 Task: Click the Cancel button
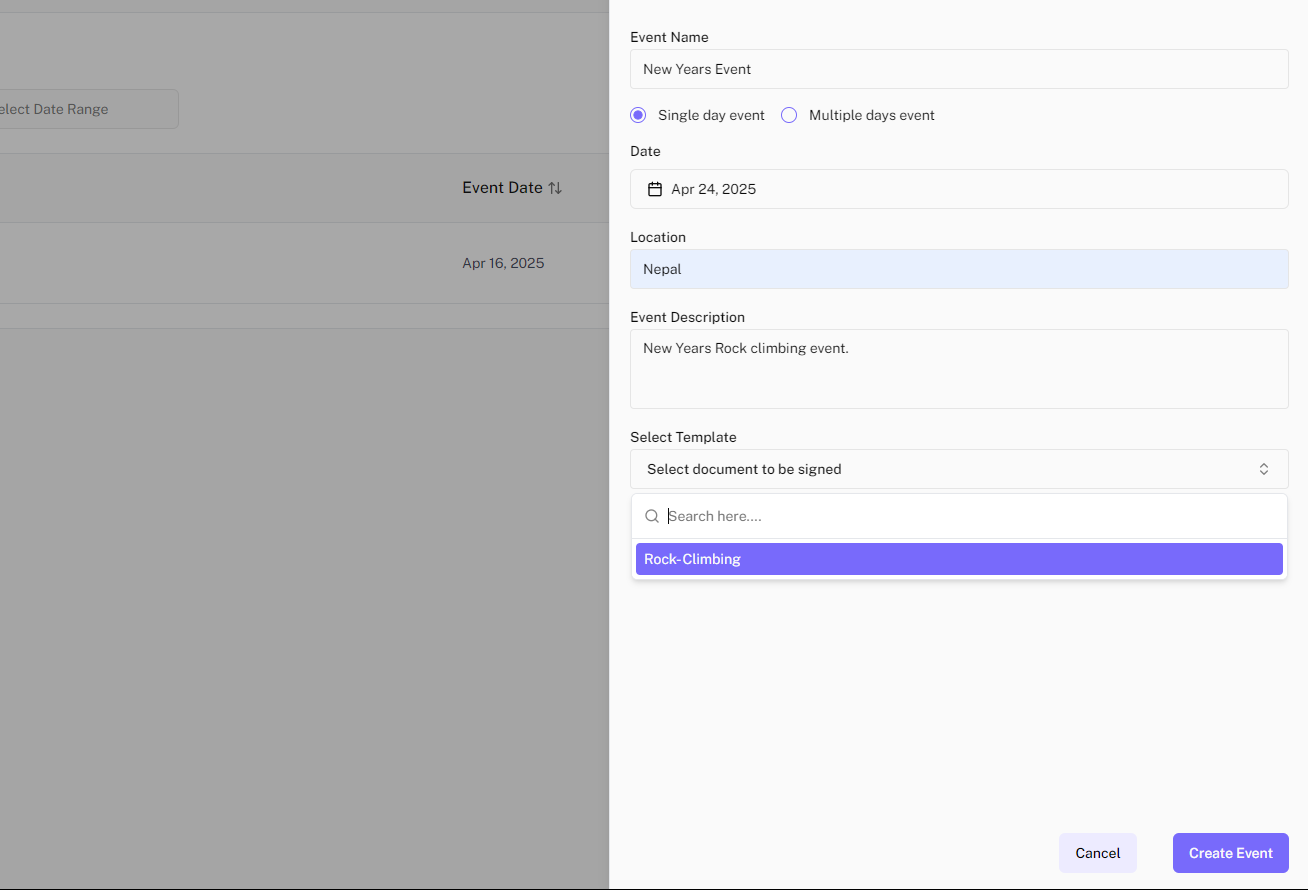[1097, 853]
